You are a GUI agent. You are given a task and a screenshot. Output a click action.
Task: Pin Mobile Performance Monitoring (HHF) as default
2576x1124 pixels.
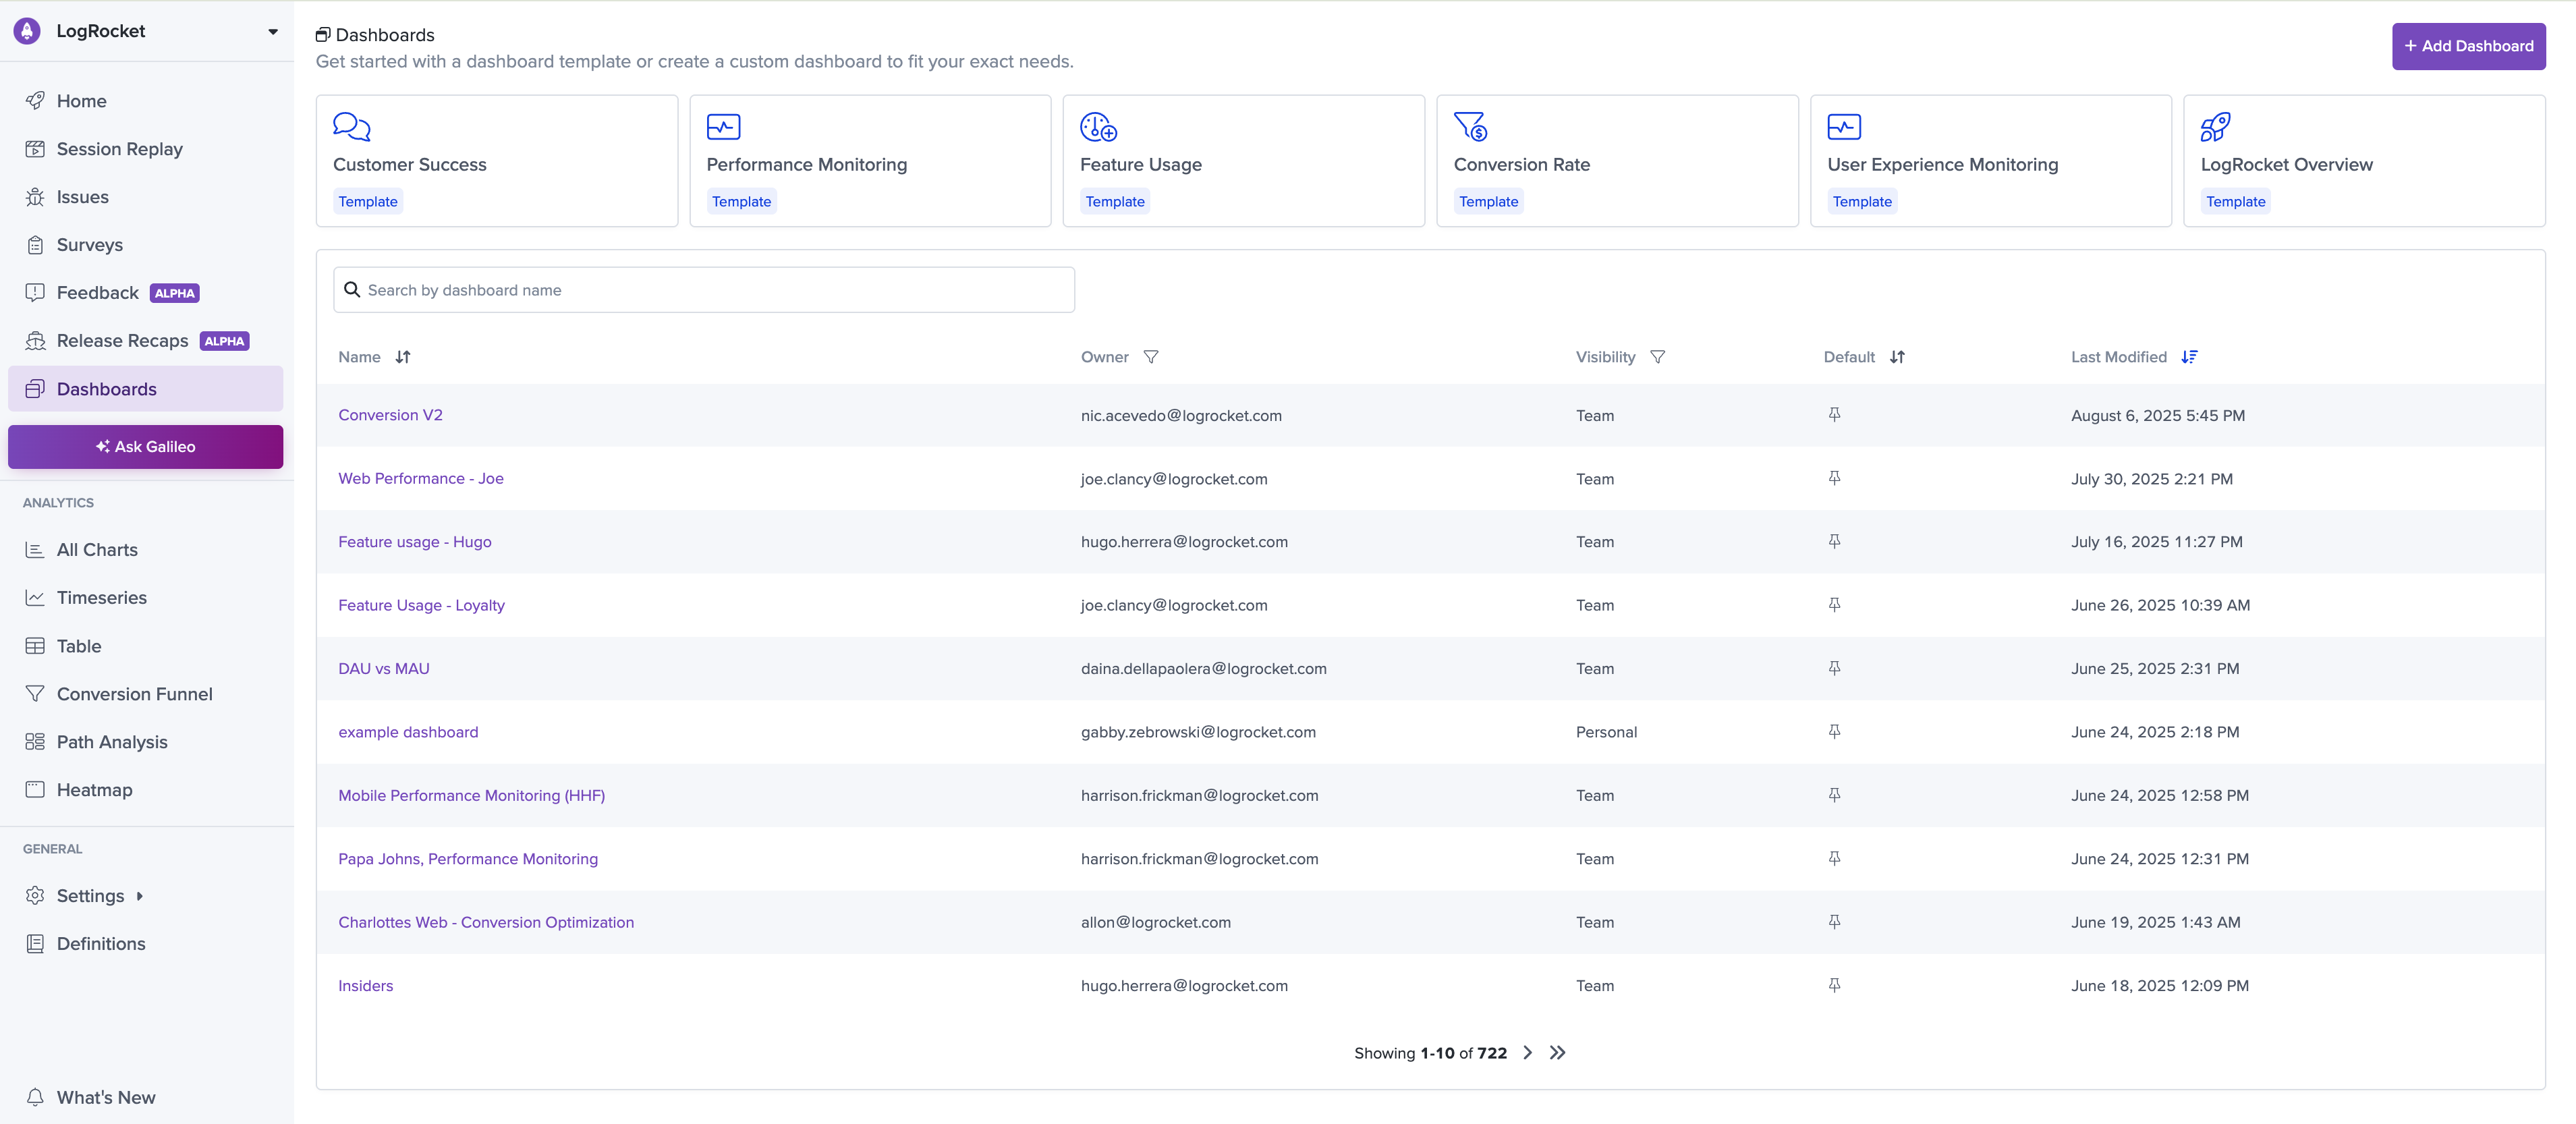click(1834, 795)
